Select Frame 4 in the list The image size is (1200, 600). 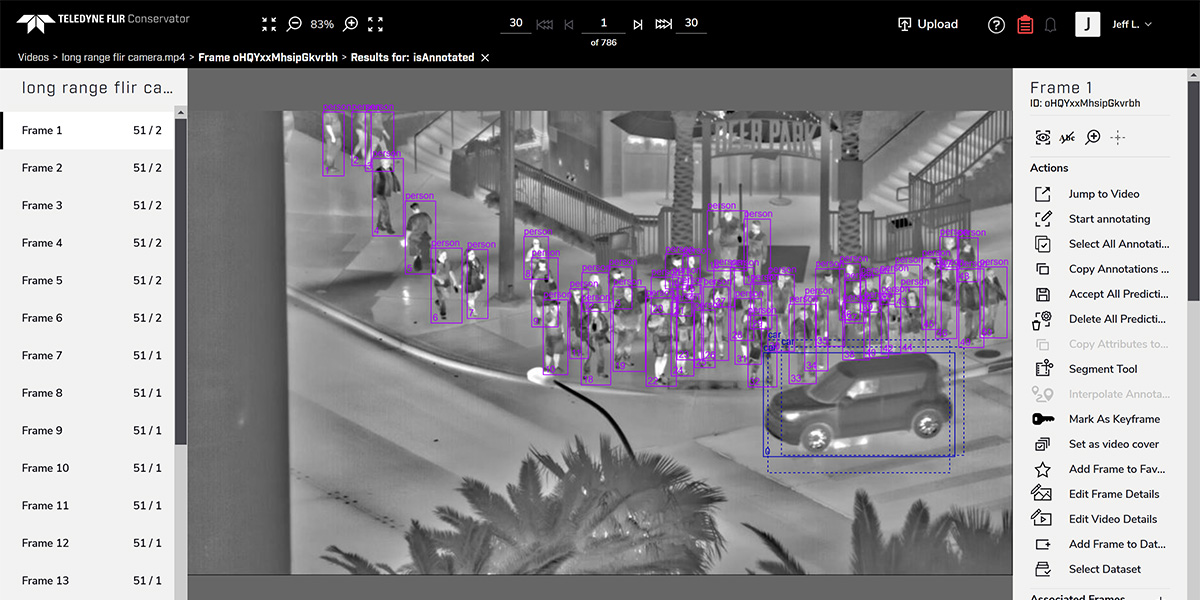tap(87, 243)
